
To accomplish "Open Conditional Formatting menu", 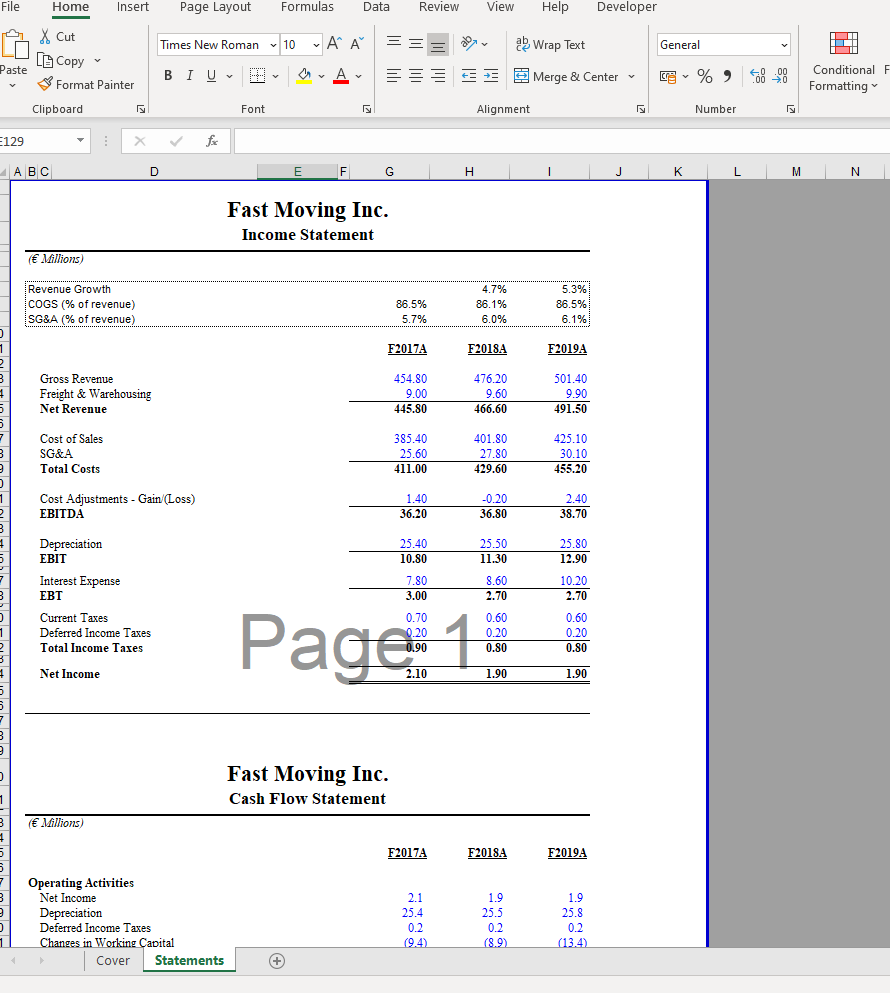I will (843, 61).
